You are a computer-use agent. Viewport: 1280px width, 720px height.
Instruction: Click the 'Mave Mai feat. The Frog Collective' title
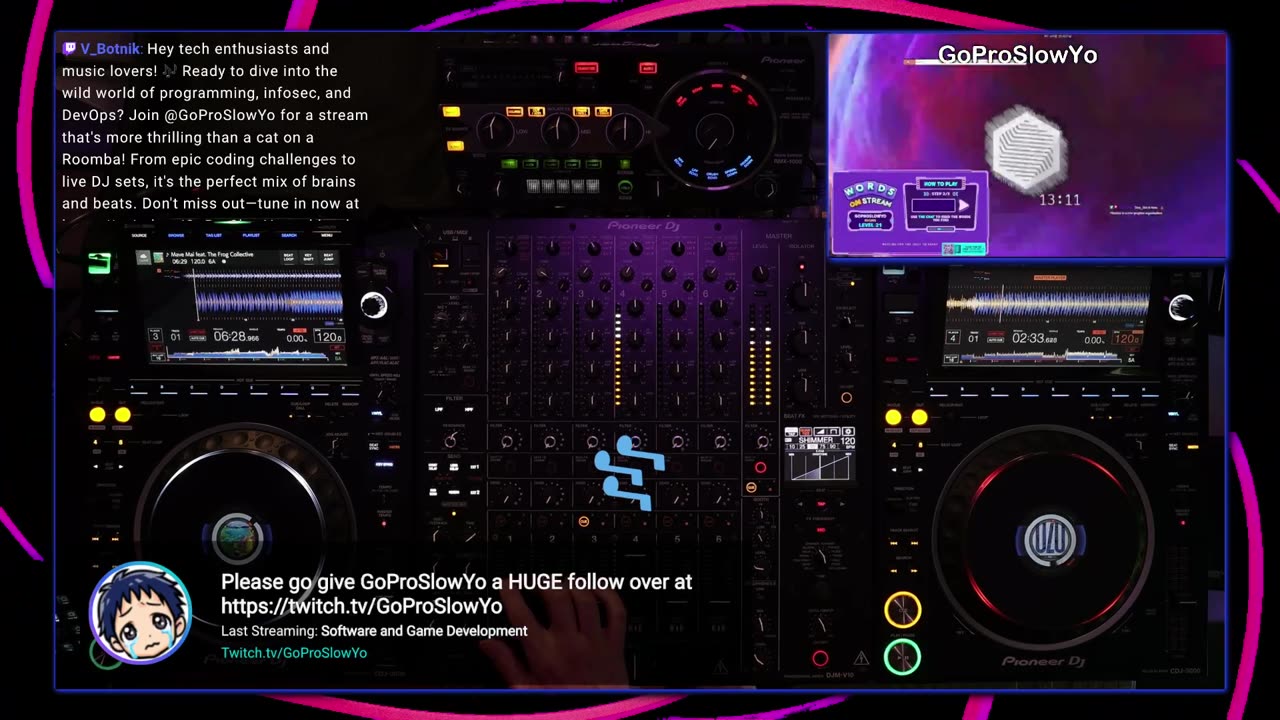pyautogui.click(x=212, y=255)
